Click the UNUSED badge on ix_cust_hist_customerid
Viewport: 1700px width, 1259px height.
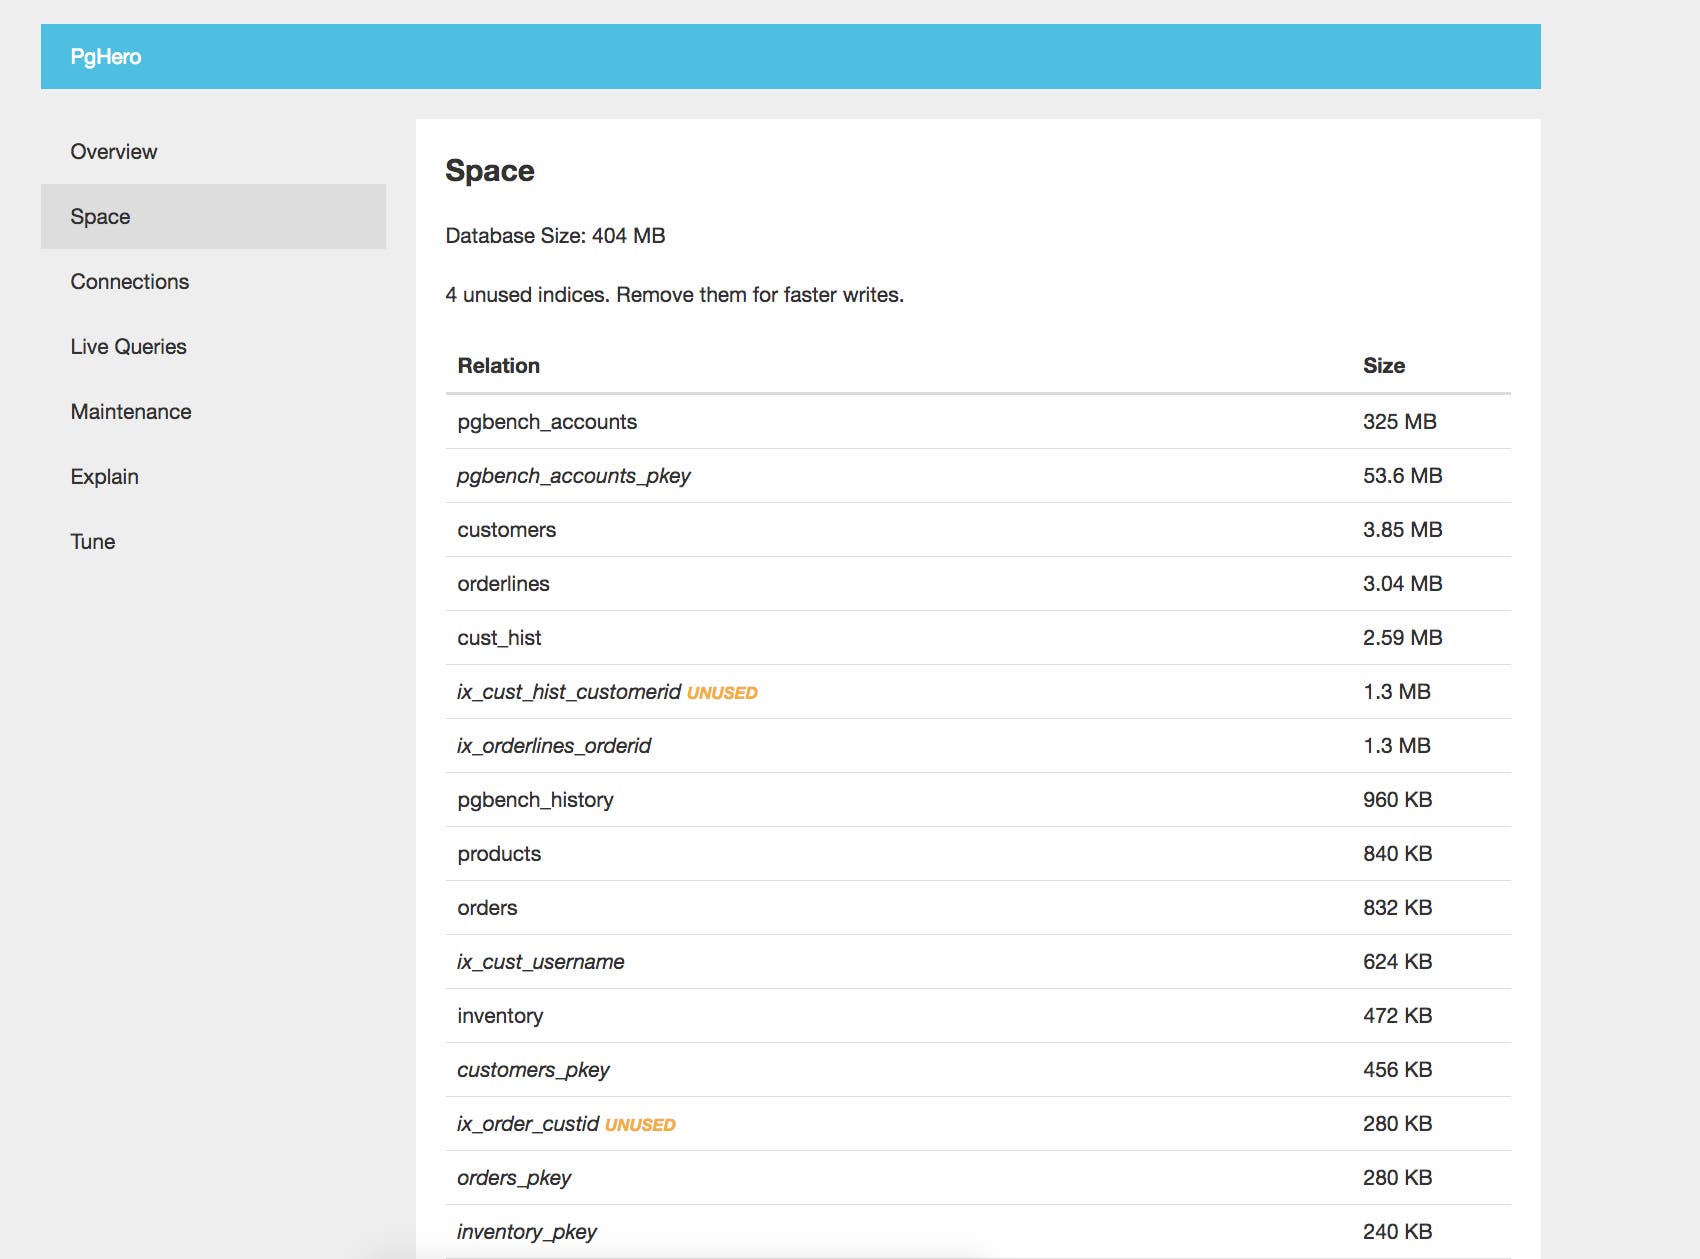click(x=723, y=691)
